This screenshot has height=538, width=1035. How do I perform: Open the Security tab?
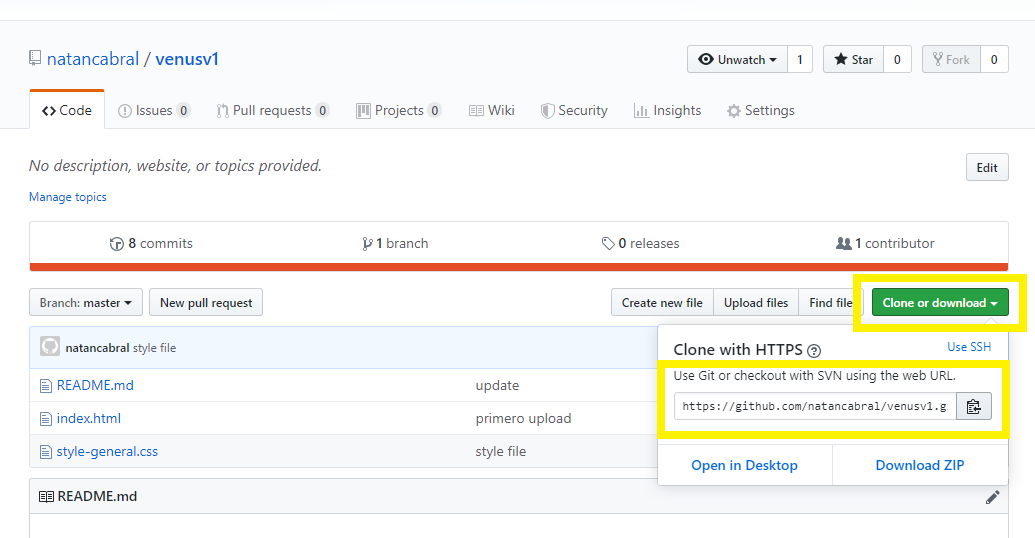[x=574, y=110]
